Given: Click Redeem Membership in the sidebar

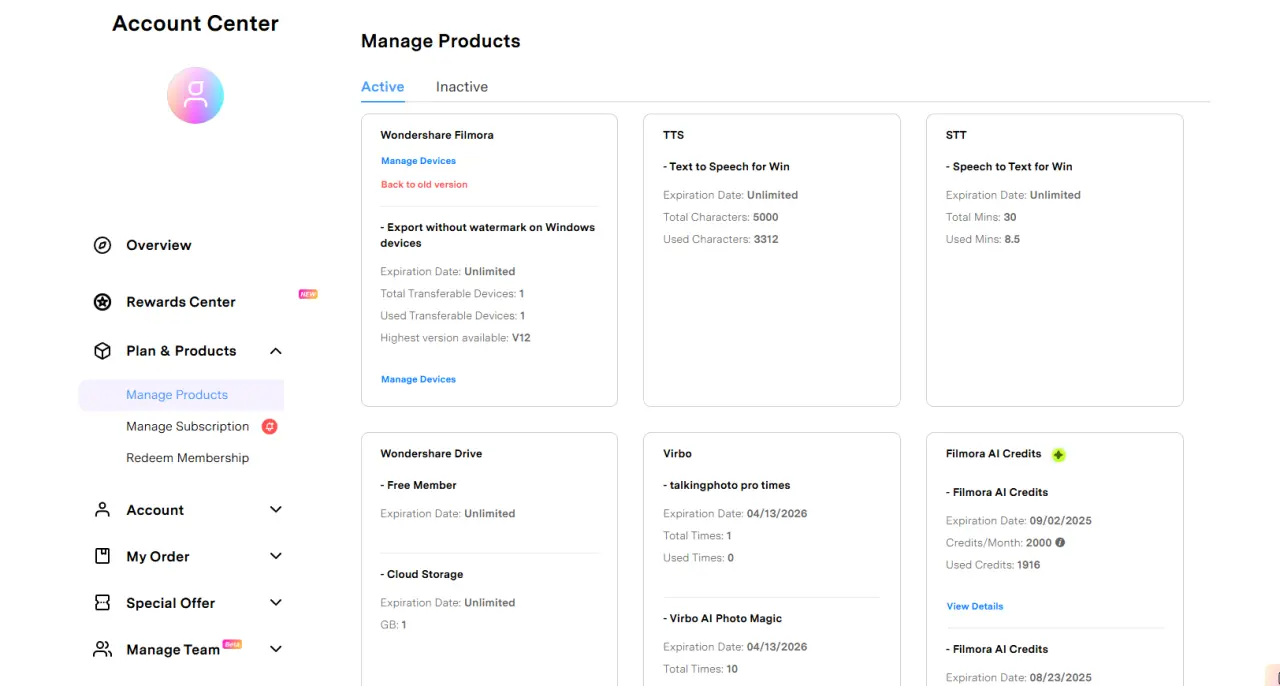Looking at the screenshot, I should [x=187, y=458].
